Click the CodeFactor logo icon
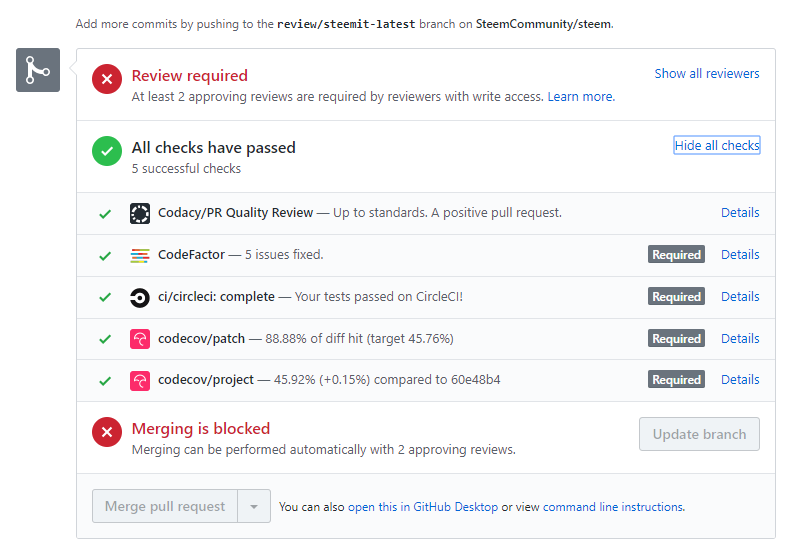 (x=140, y=255)
